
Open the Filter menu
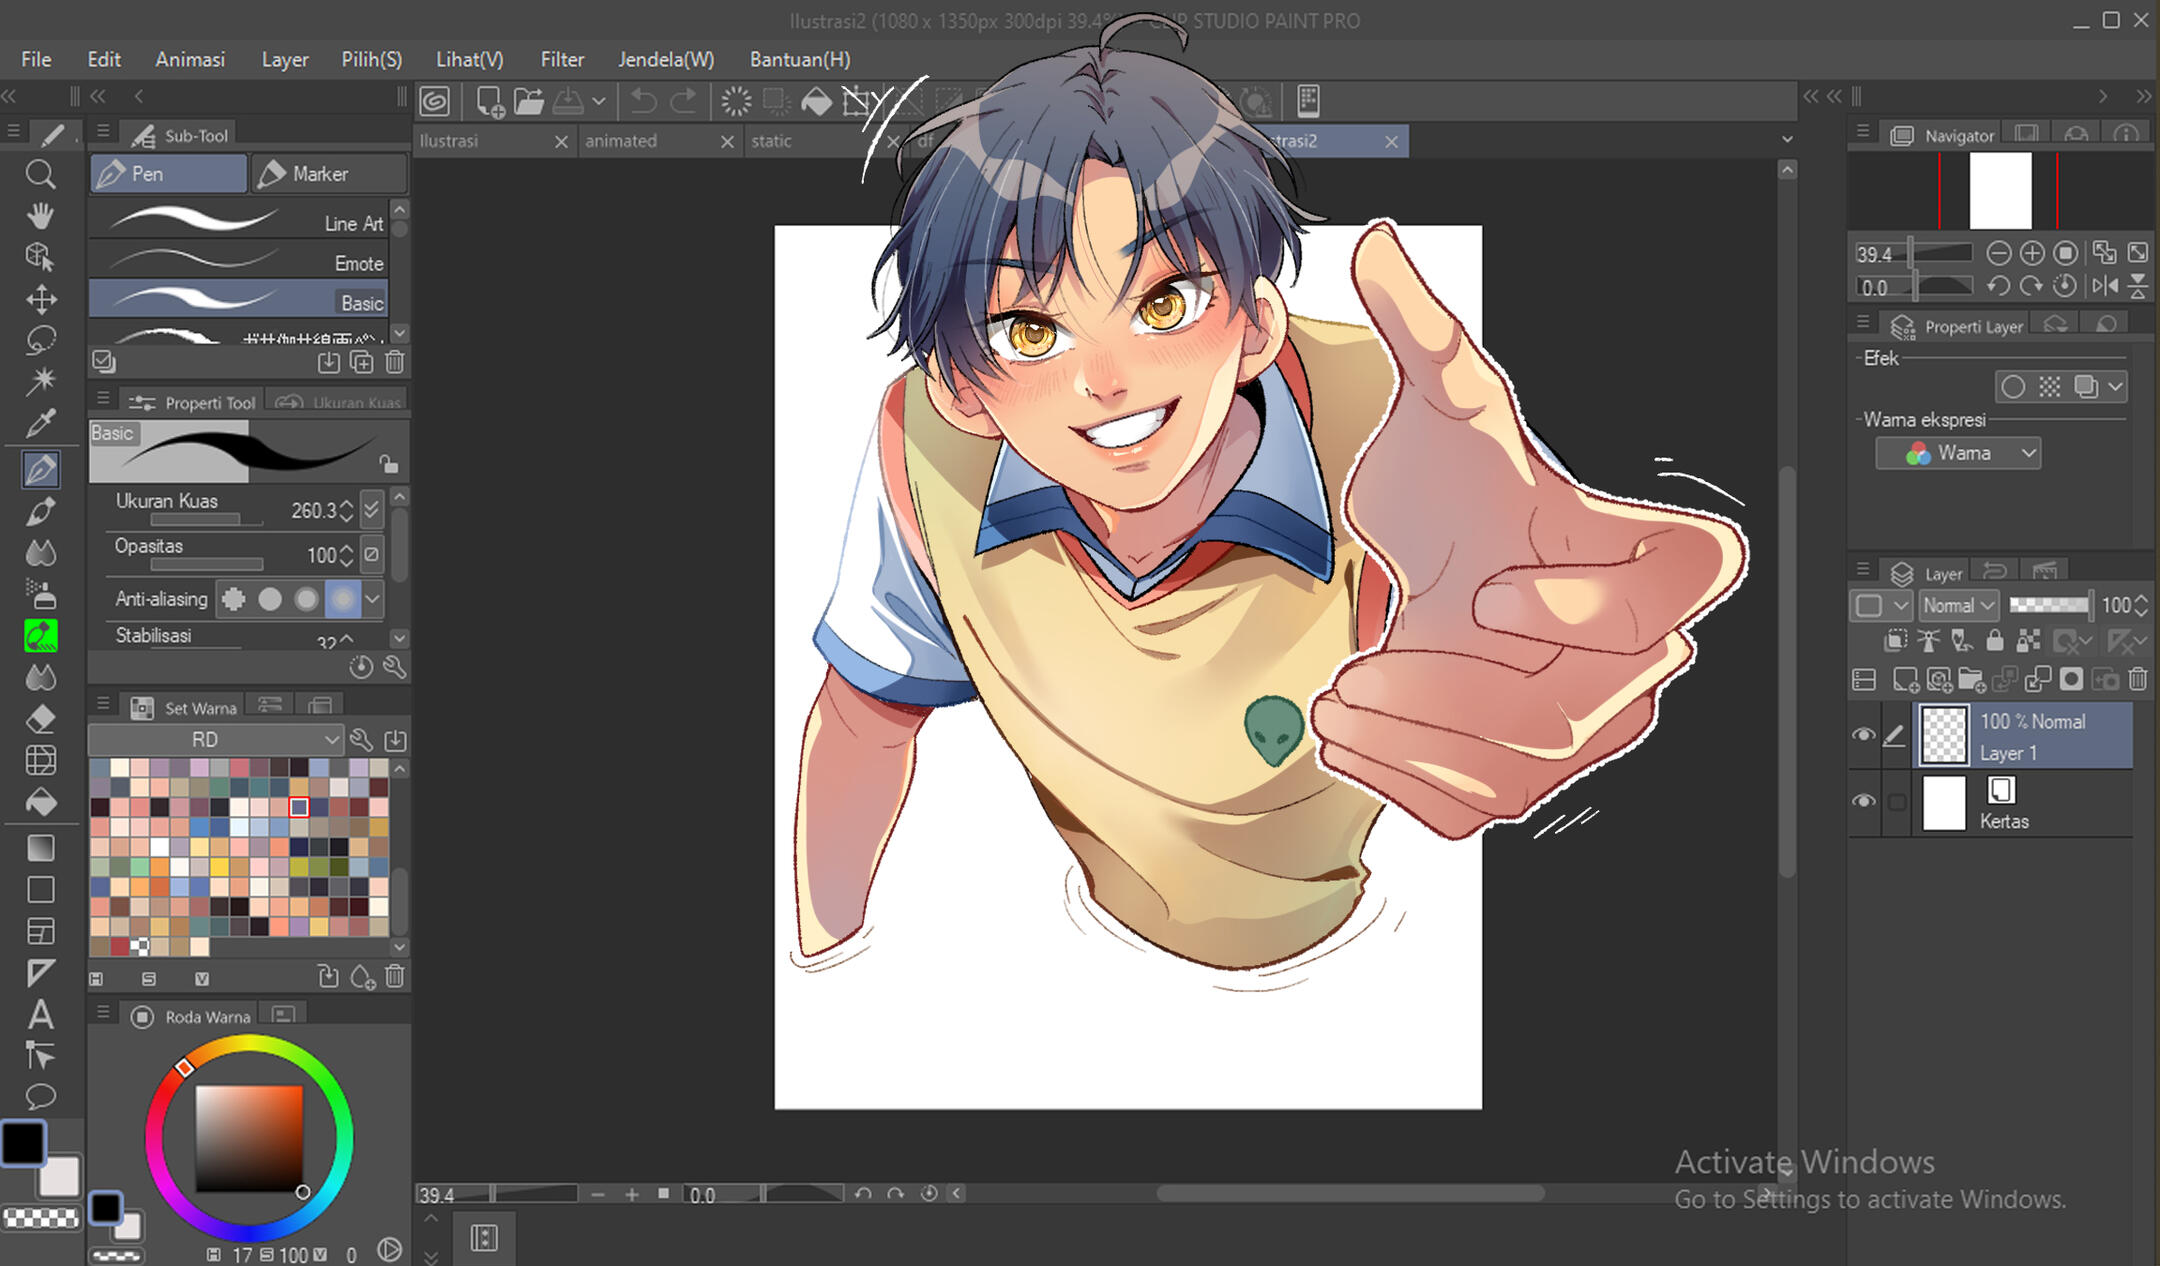tap(562, 59)
